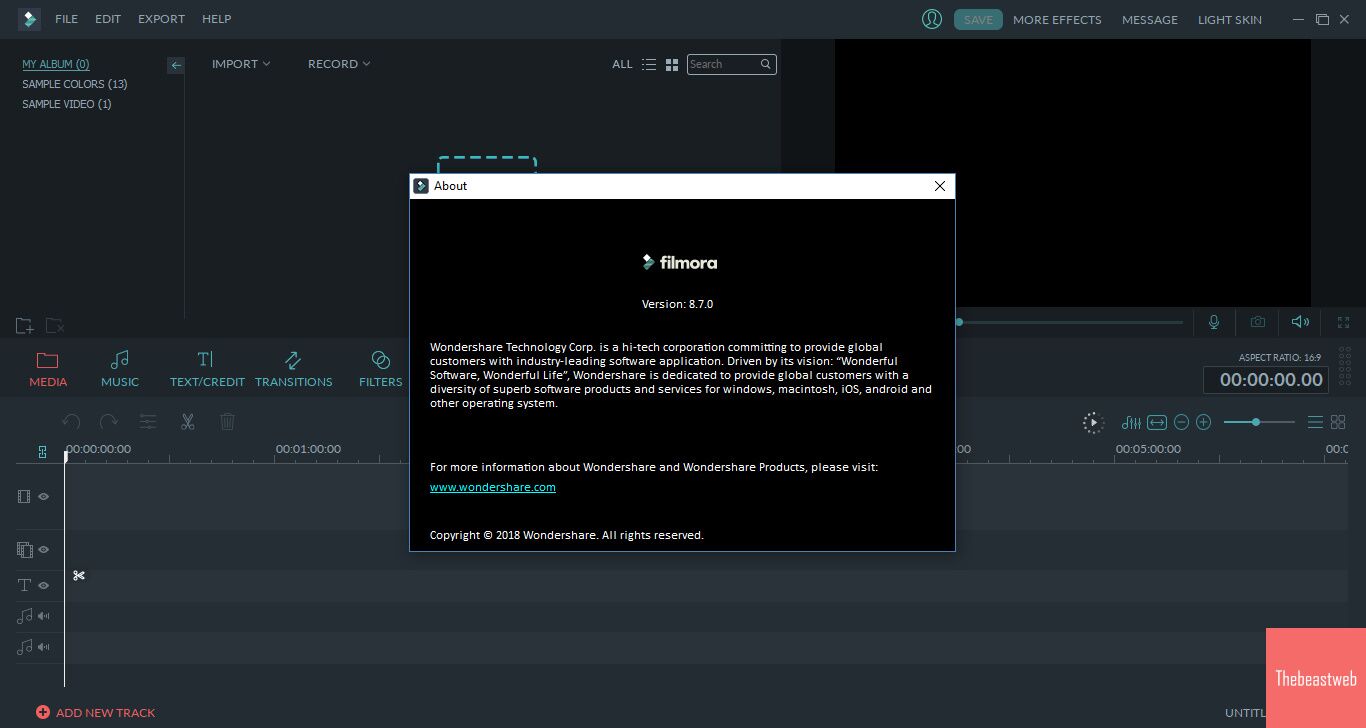
Task: Select MY ALBUM (0)
Action: (x=56, y=64)
